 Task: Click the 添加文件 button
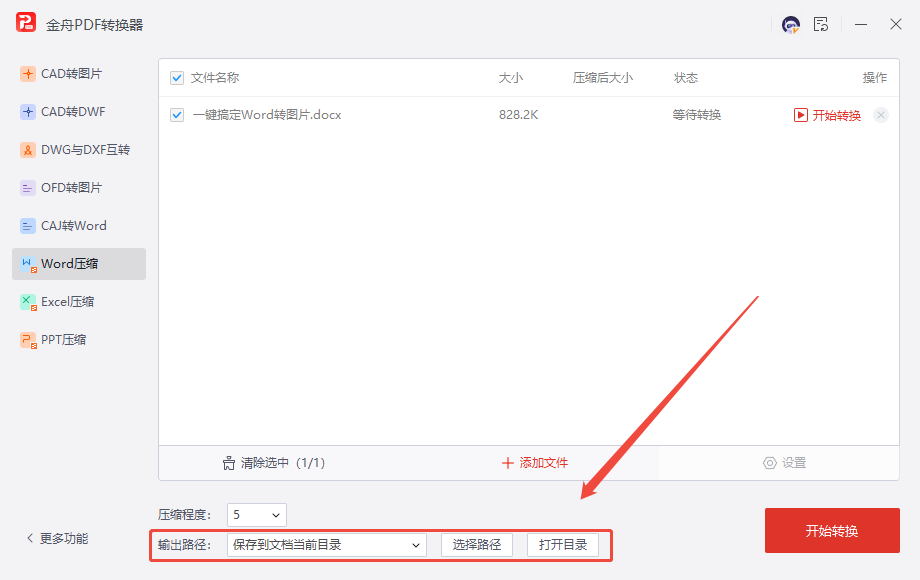535,463
